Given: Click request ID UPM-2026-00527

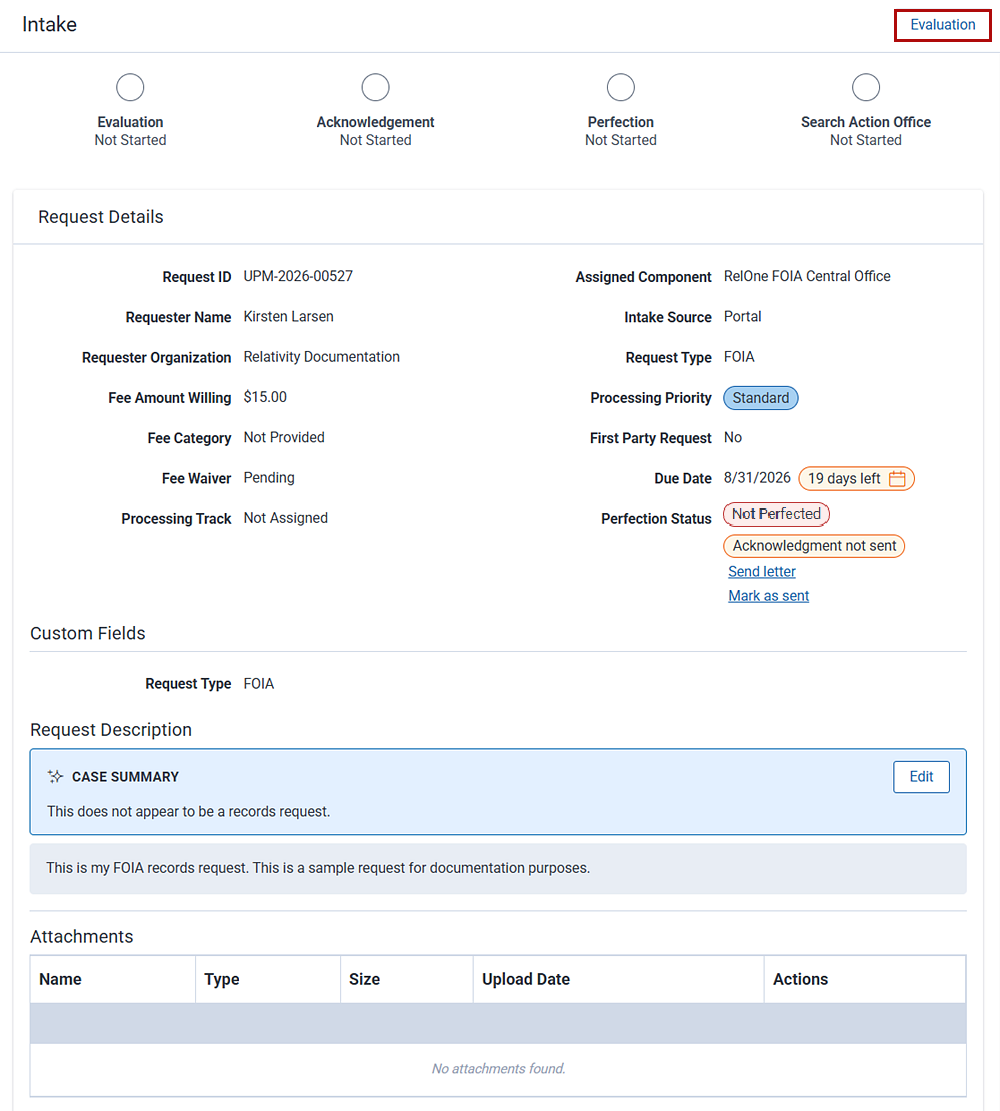Looking at the screenshot, I should (298, 276).
